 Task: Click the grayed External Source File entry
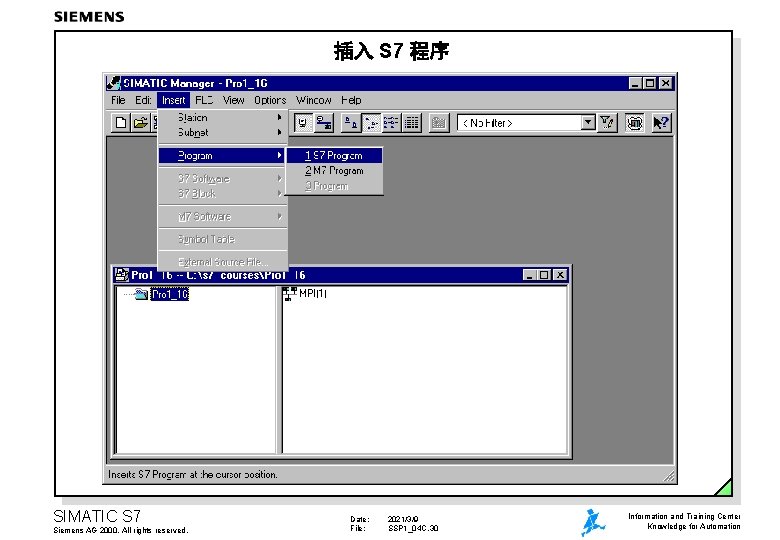223,262
